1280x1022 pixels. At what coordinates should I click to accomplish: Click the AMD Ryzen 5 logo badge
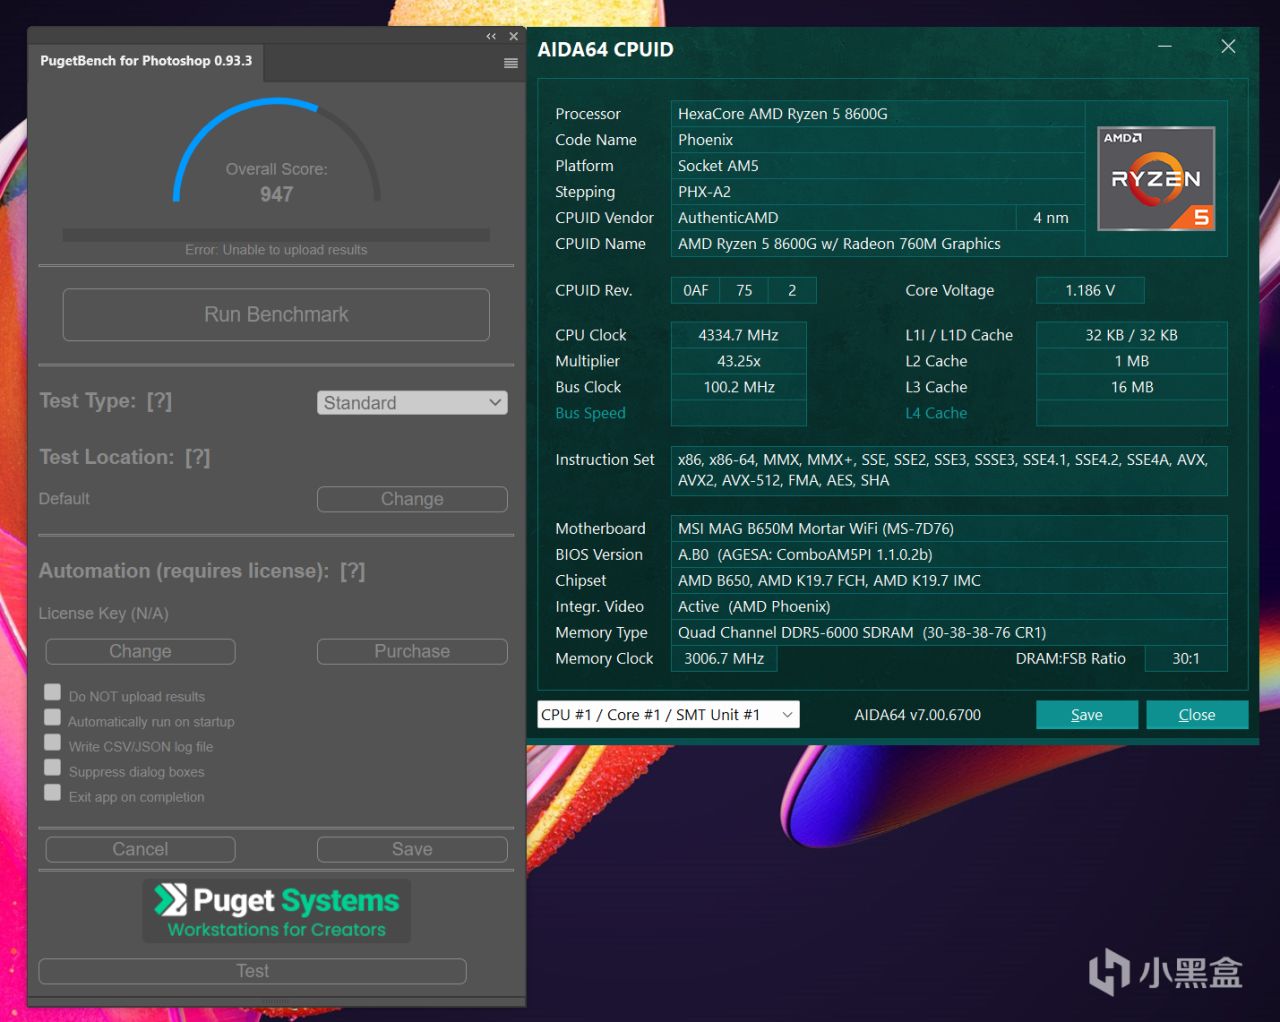point(1156,179)
